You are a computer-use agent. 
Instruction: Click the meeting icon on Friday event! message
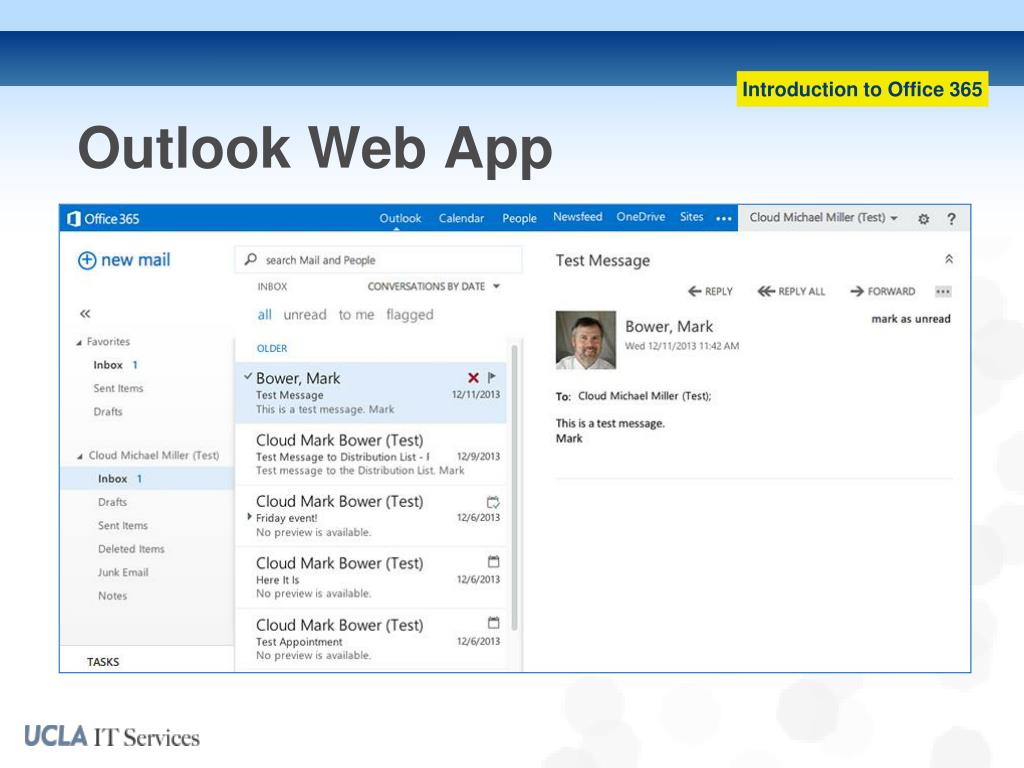[x=494, y=502]
